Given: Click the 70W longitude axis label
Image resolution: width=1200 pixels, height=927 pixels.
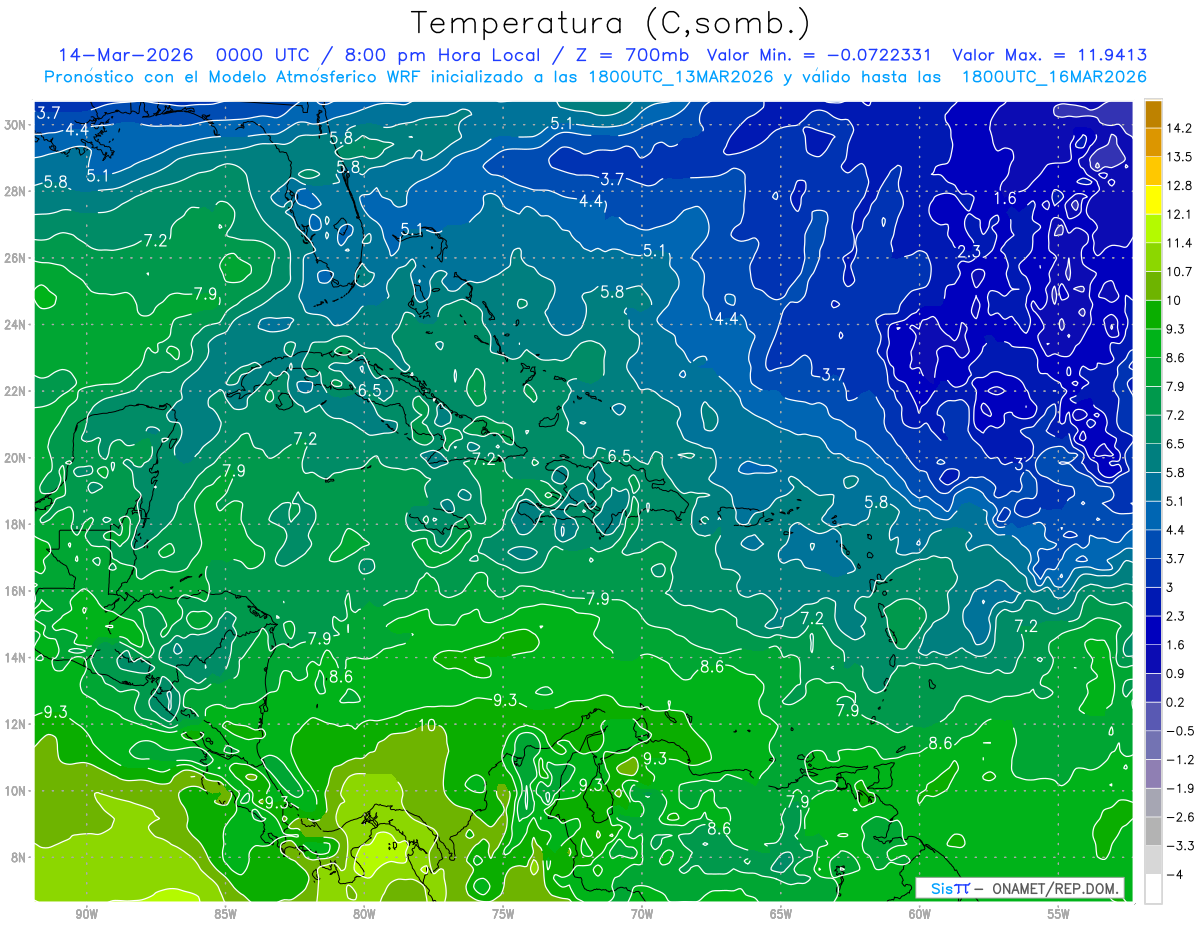Looking at the screenshot, I should 642,914.
